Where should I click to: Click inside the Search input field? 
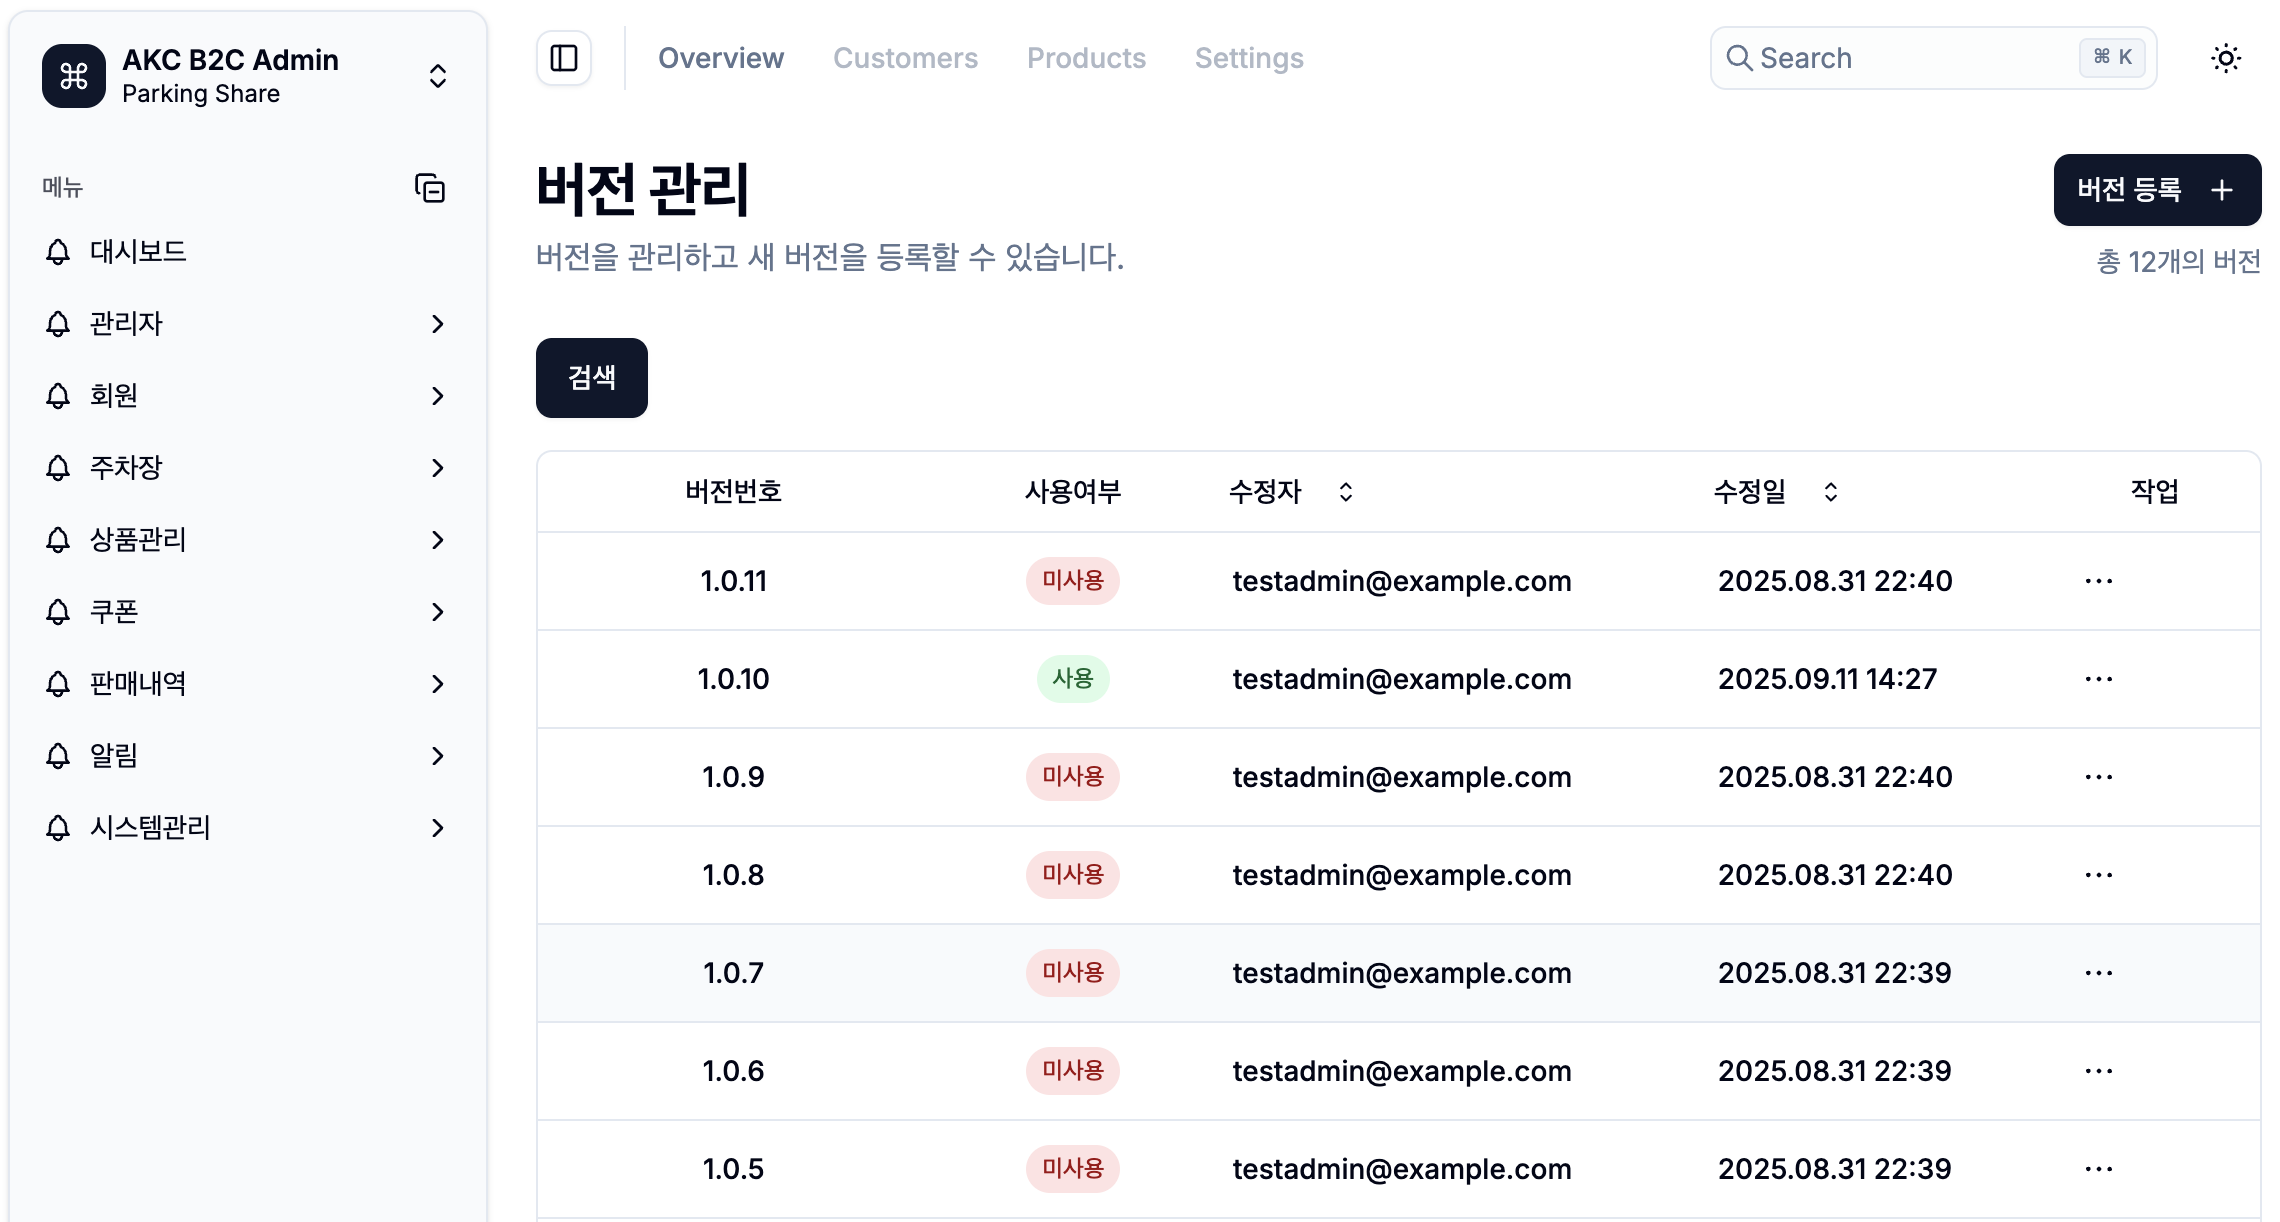pos(1900,58)
